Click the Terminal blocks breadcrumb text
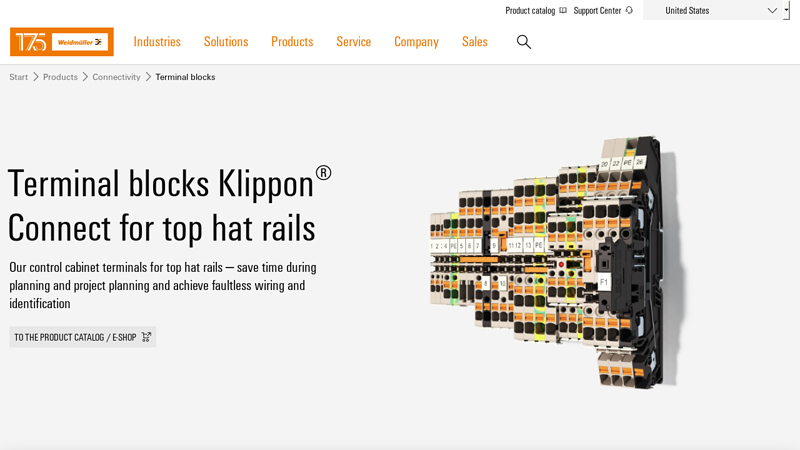 pyautogui.click(x=185, y=77)
